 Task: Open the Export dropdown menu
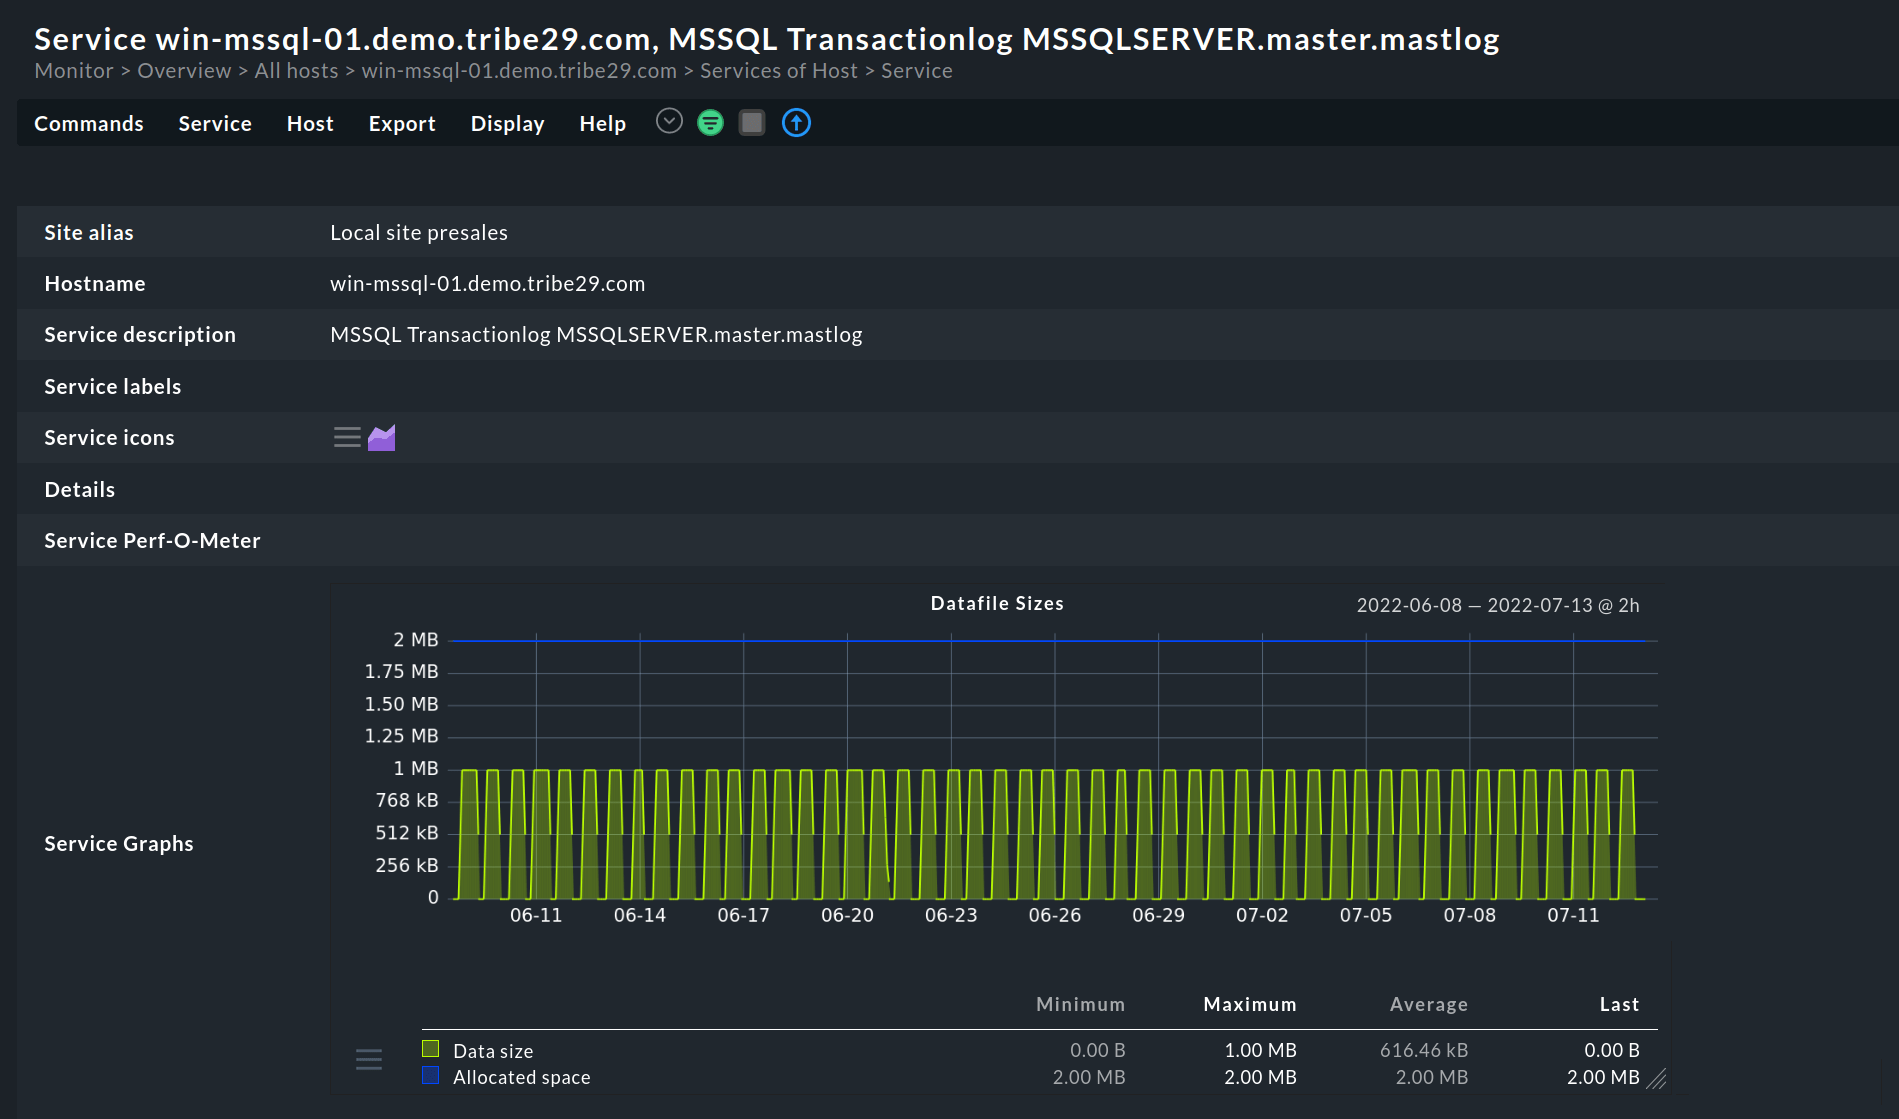click(402, 124)
